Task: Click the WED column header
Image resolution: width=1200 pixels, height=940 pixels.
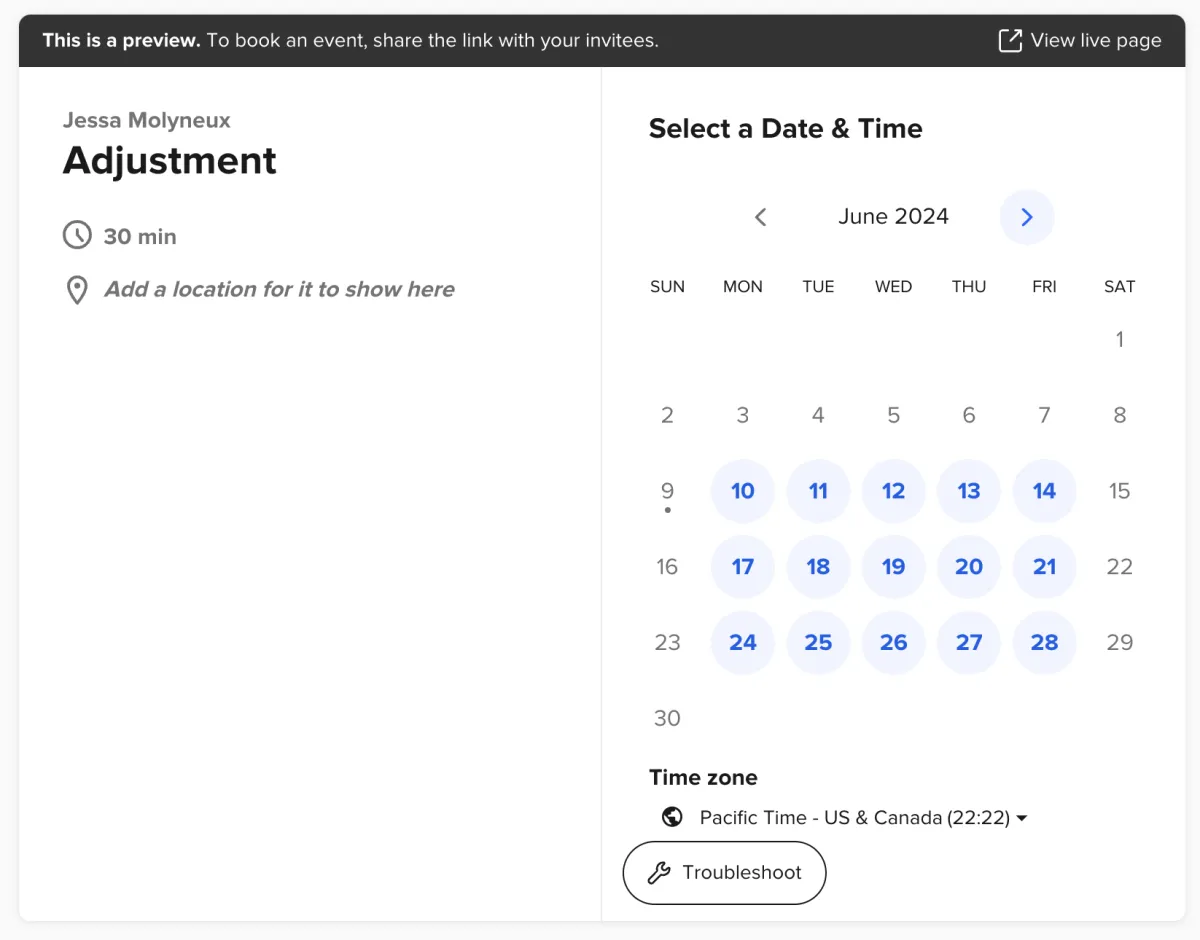Action: click(894, 286)
